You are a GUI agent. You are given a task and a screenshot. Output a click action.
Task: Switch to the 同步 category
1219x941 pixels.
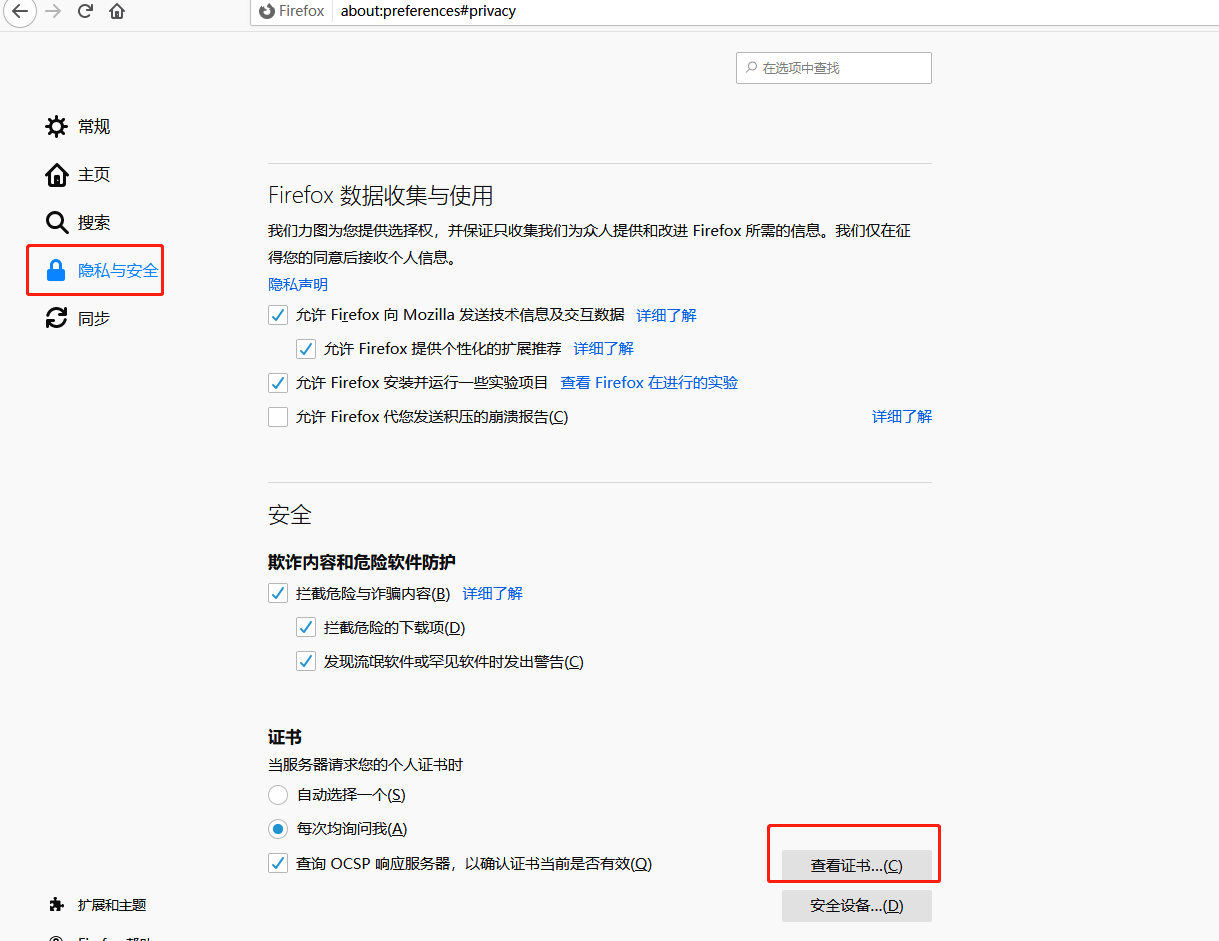(94, 319)
